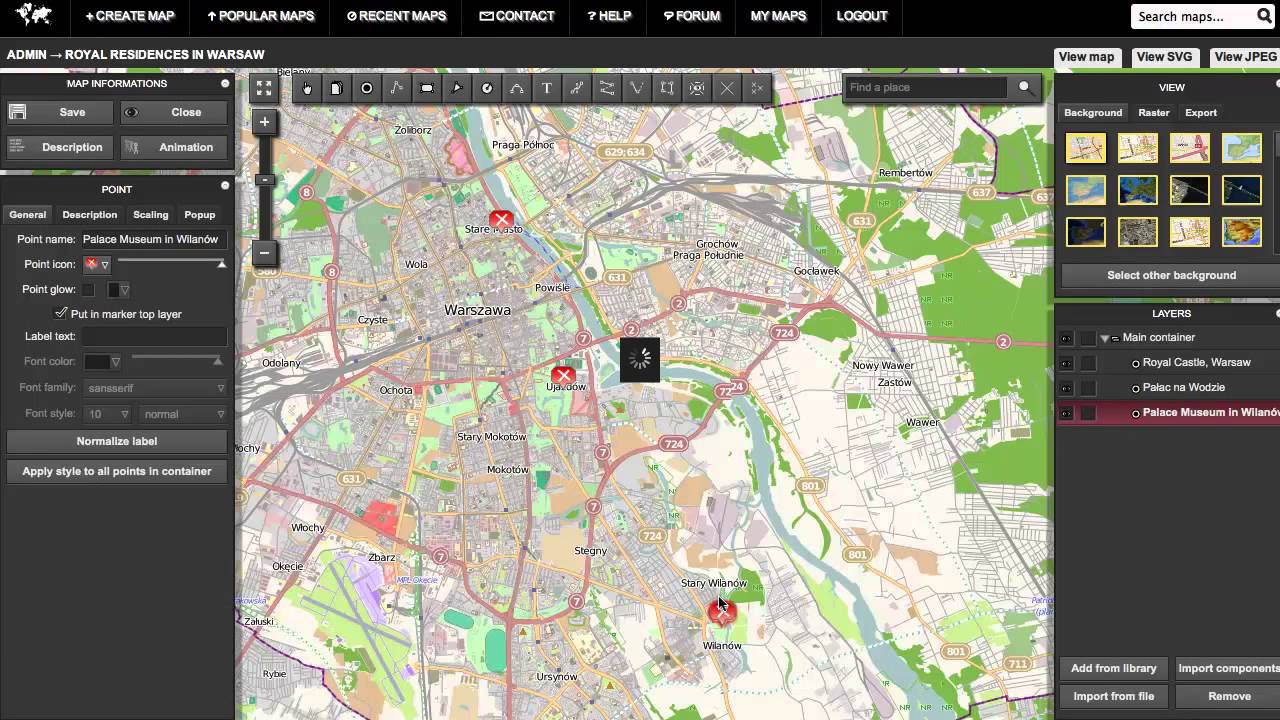This screenshot has width=1280, height=720.
Task: Select the text label tool
Action: (547, 88)
